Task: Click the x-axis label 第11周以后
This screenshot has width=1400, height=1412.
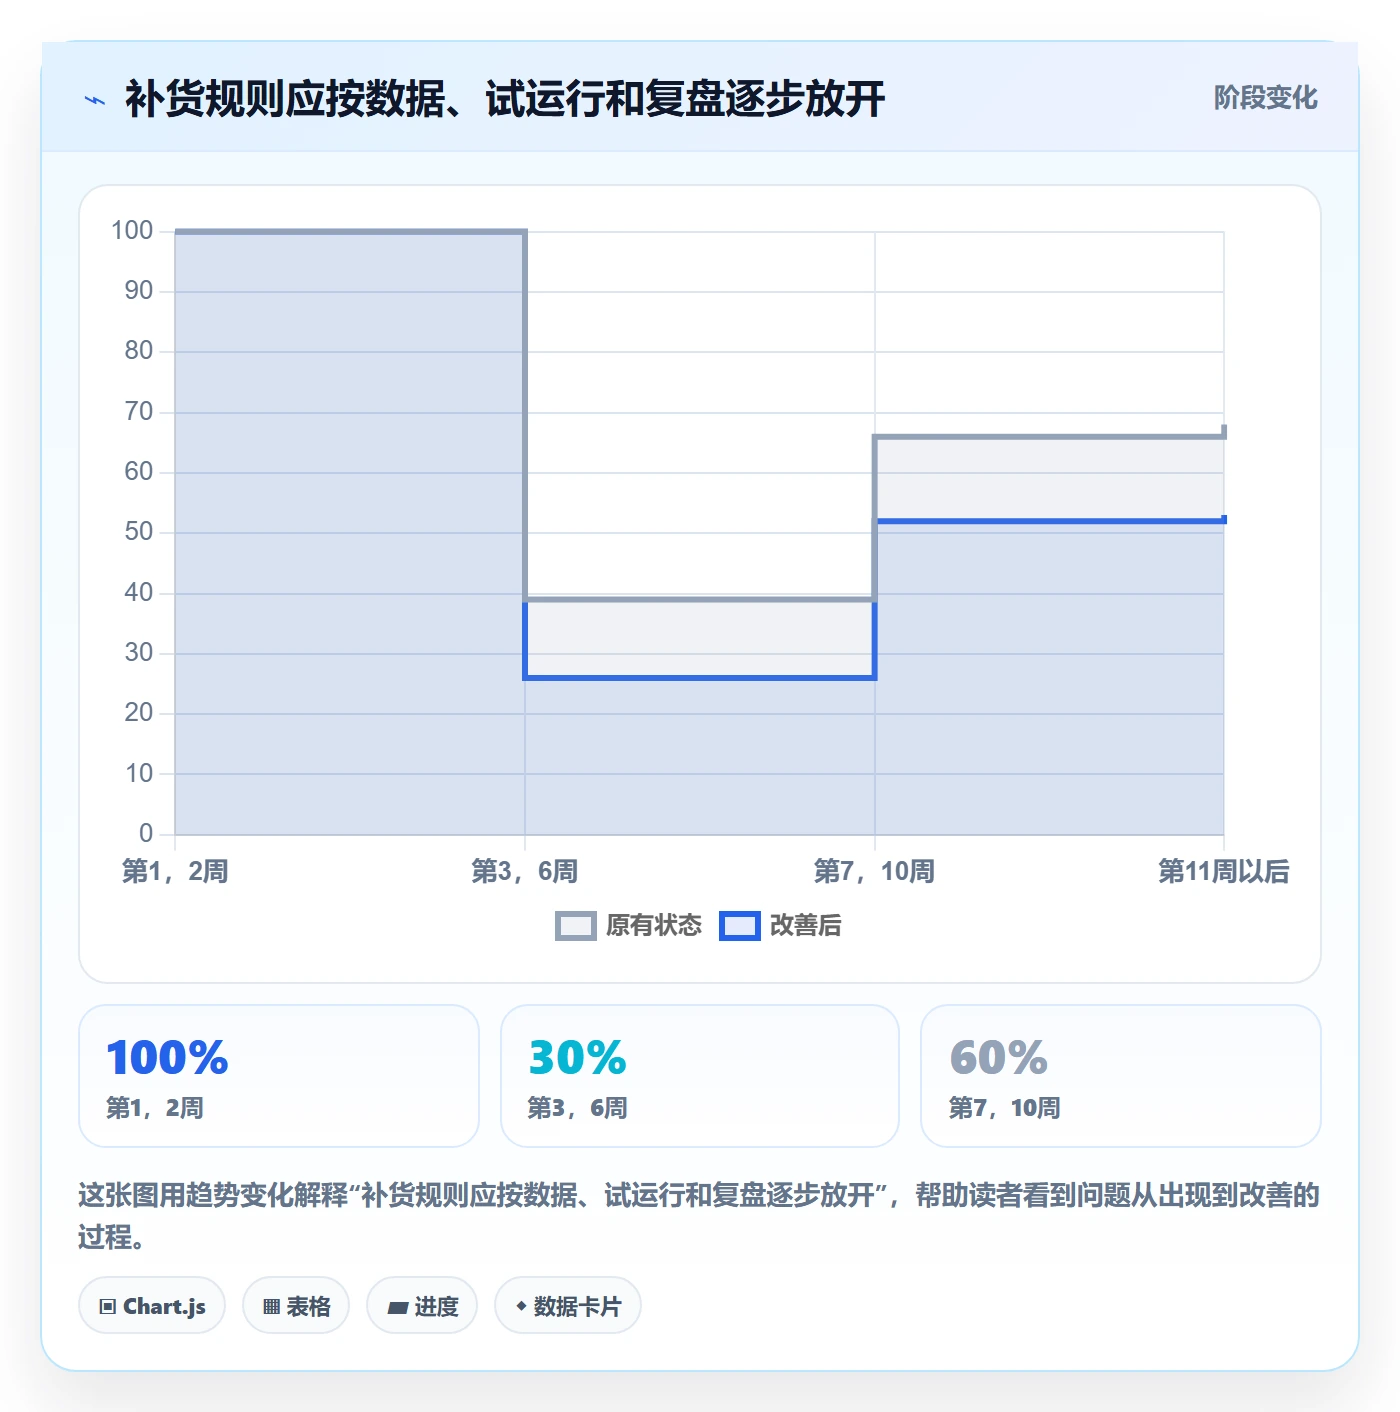Action: pyautogui.click(x=1223, y=871)
